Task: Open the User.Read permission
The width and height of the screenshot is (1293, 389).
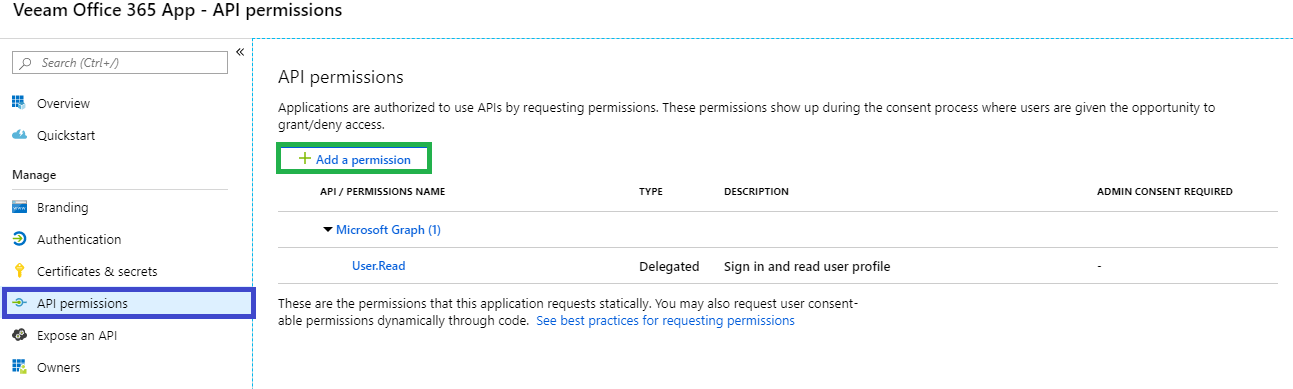Action: [378, 266]
